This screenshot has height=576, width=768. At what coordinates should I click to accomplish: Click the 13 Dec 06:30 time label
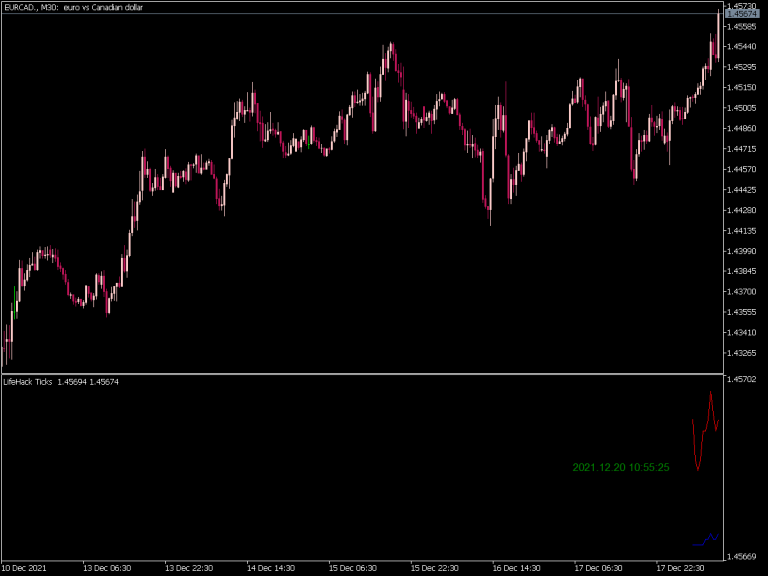point(107,567)
